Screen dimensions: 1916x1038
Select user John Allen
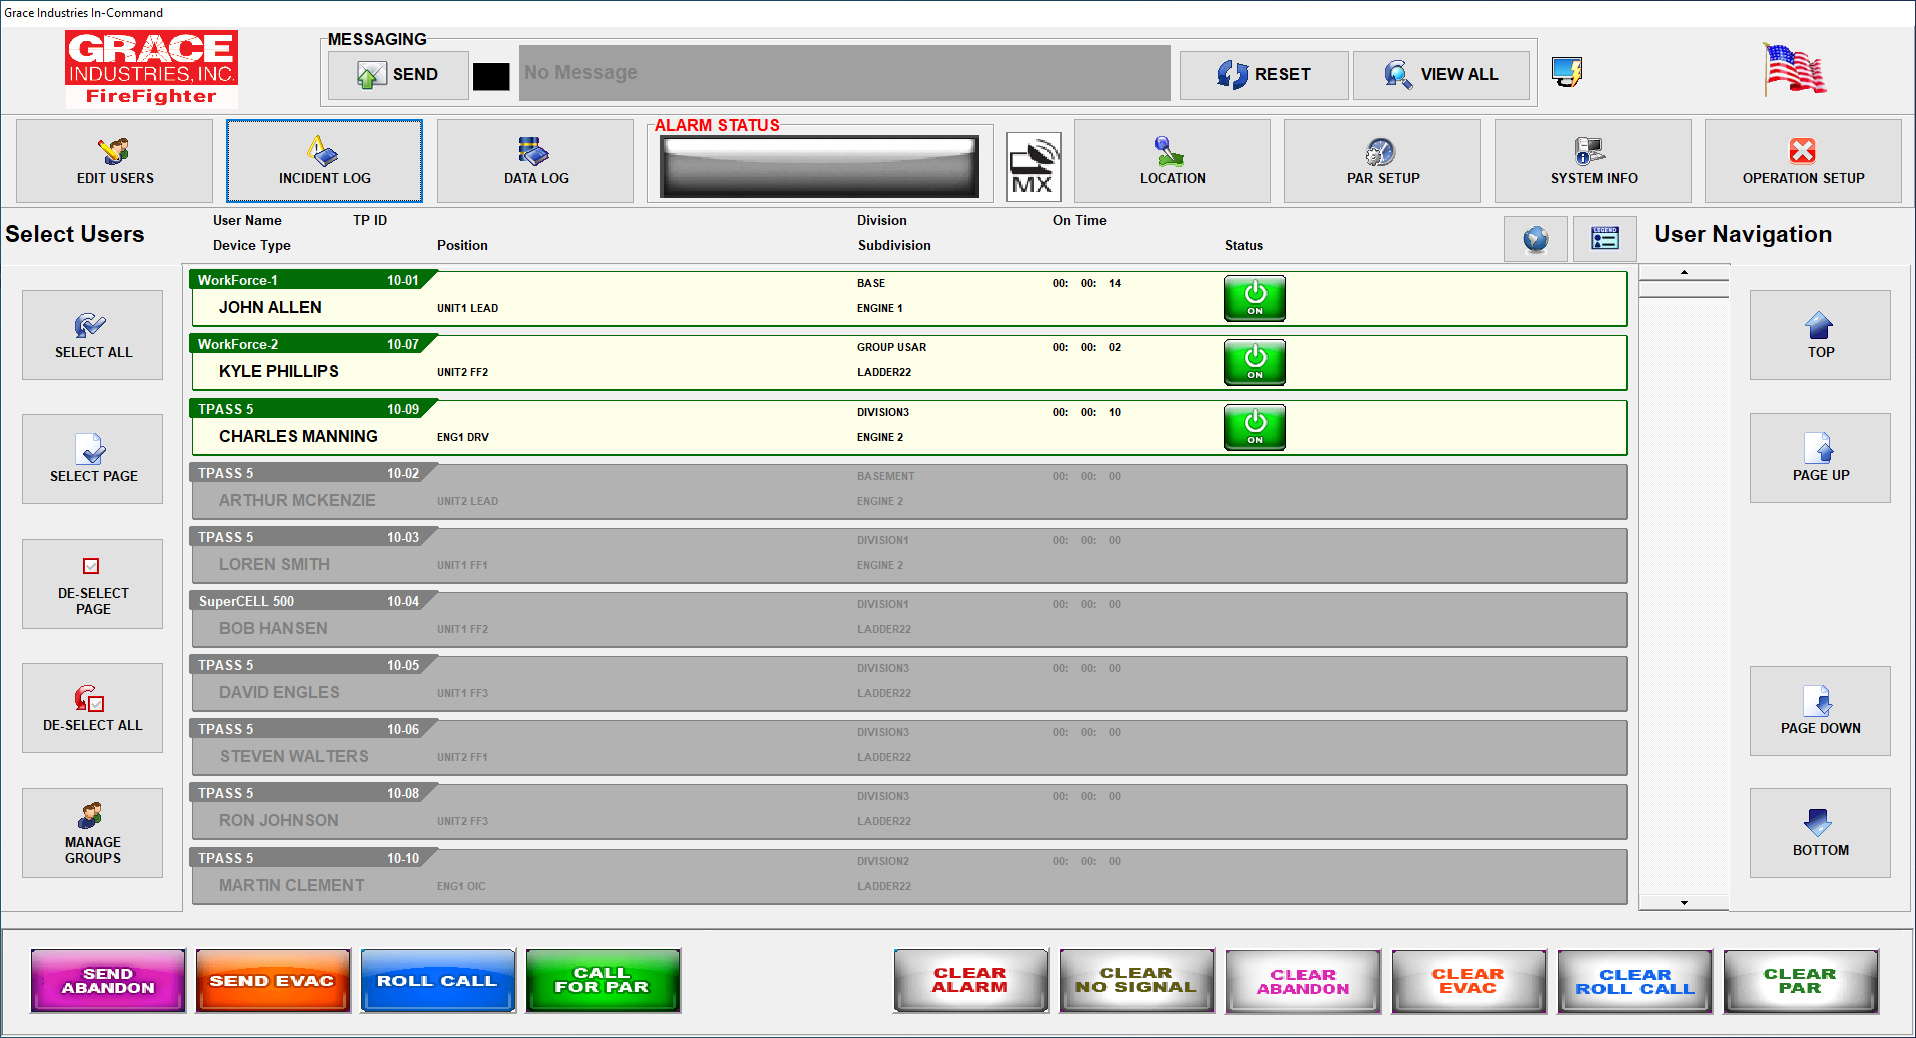908,299
